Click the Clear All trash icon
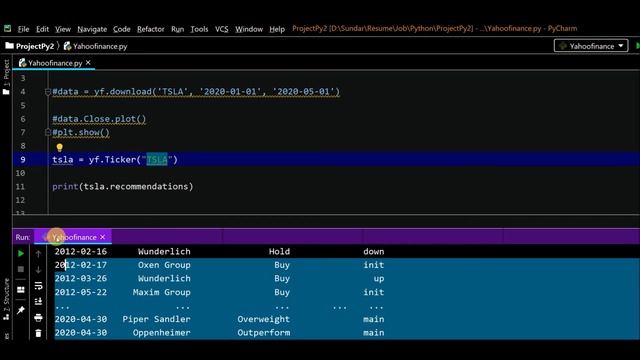This screenshot has width=640, height=360. [x=38, y=333]
